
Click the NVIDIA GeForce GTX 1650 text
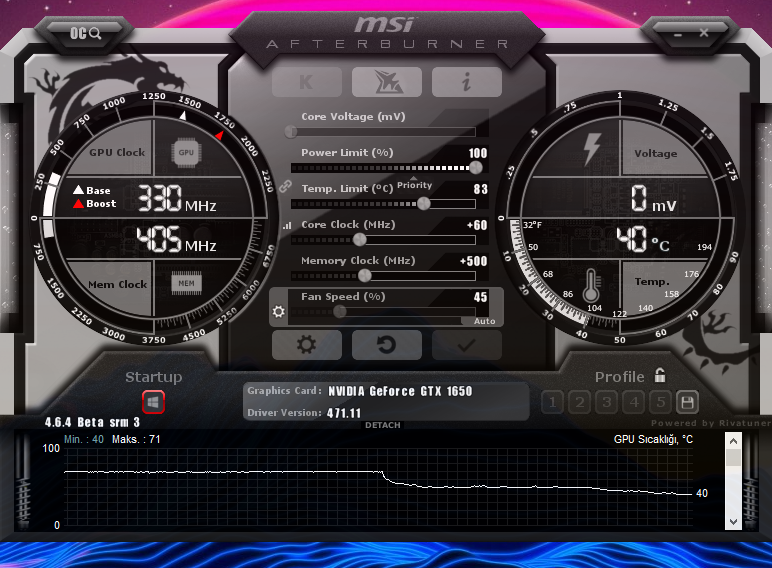(400, 391)
